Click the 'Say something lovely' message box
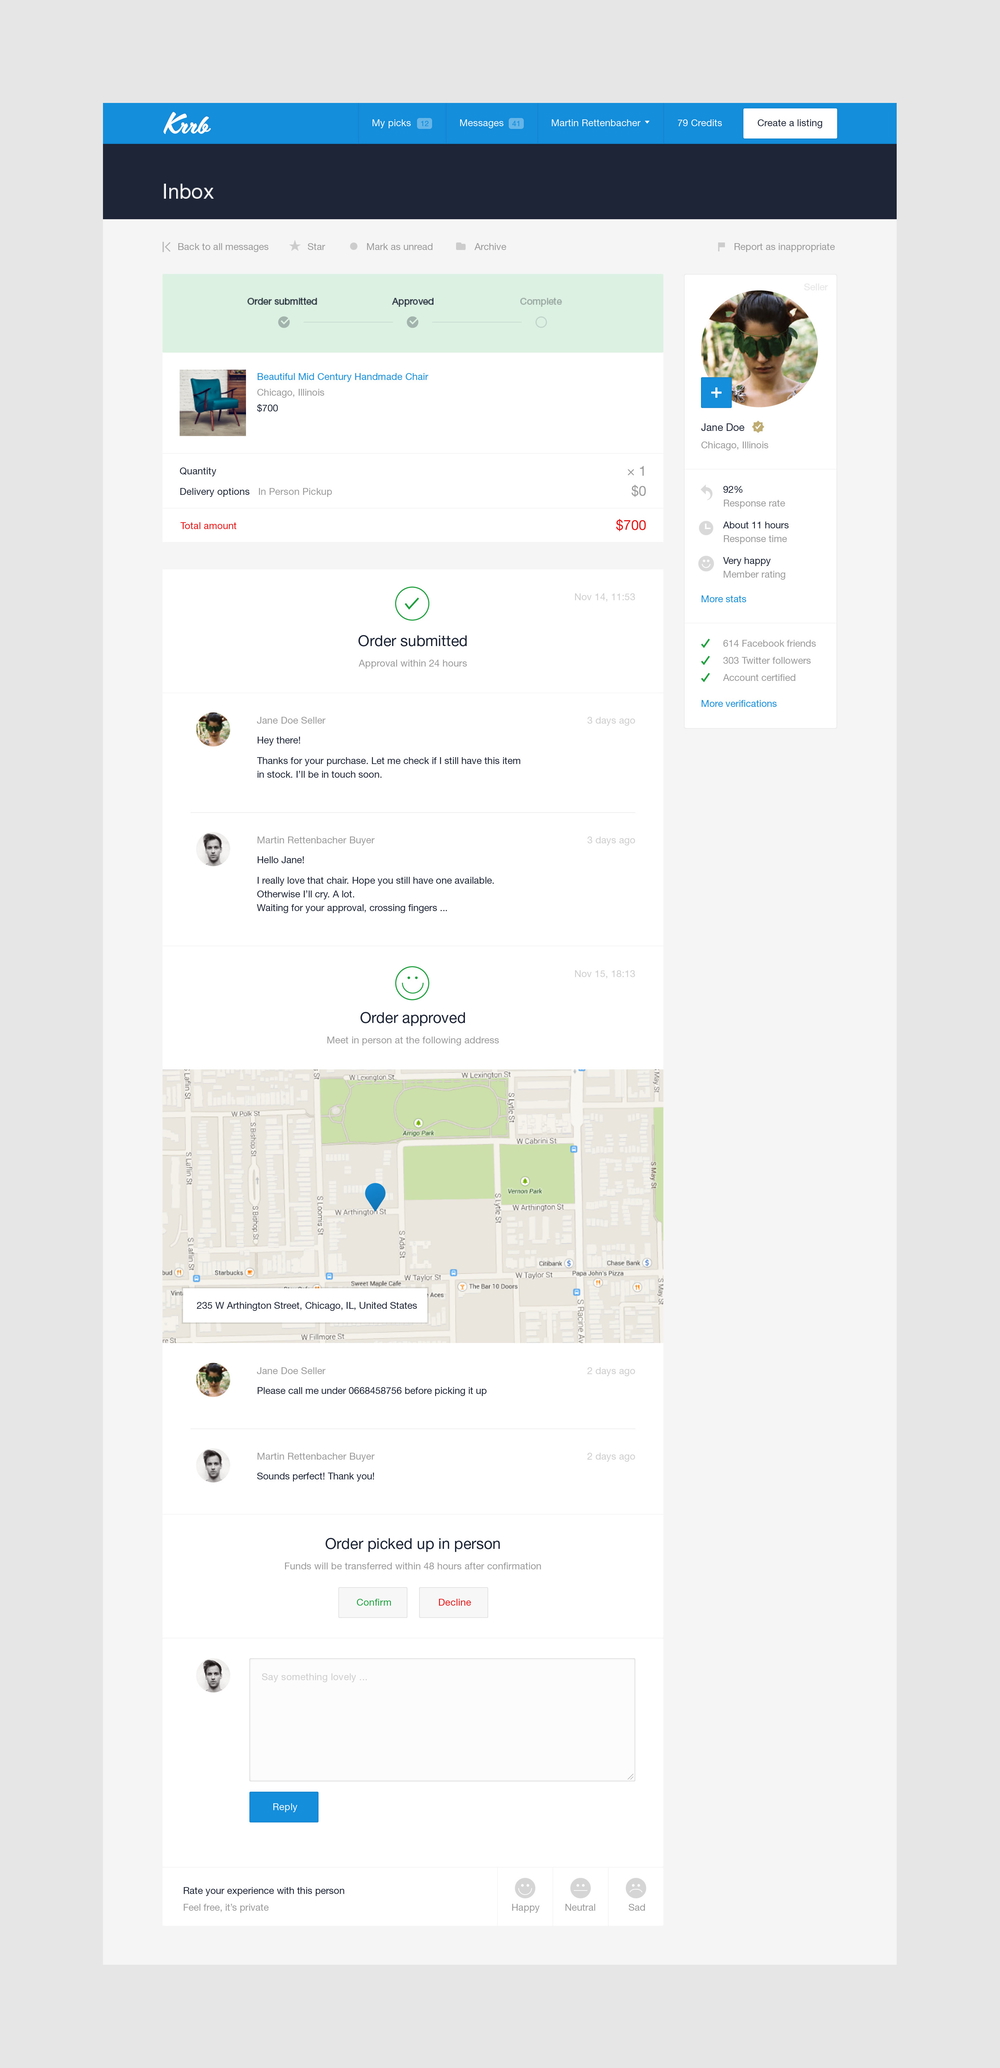Image resolution: width=1000 pixels, height=2068 pixels. pos(442,1719)
